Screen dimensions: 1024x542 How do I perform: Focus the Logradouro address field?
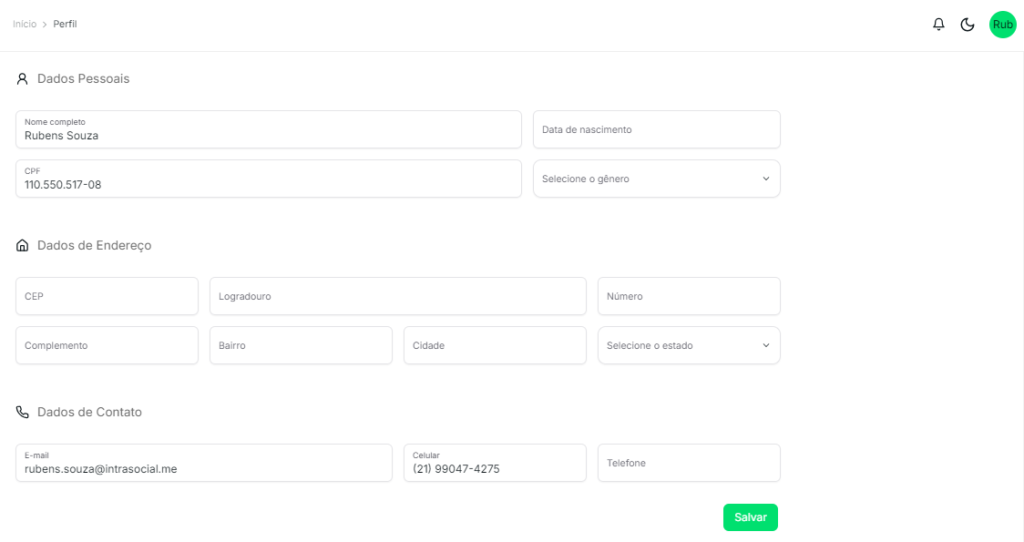click(397, 296)
